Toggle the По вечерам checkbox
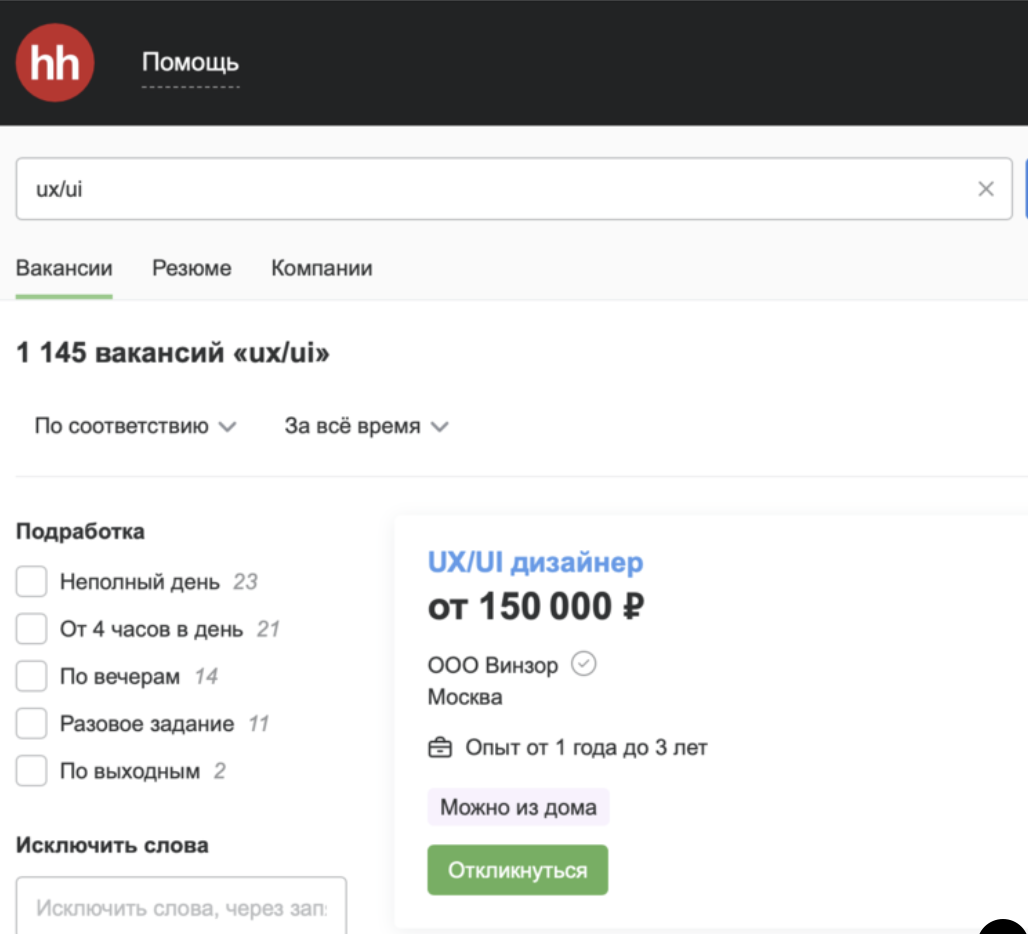Screen dimensions: 1028x934 pos(32,677)
